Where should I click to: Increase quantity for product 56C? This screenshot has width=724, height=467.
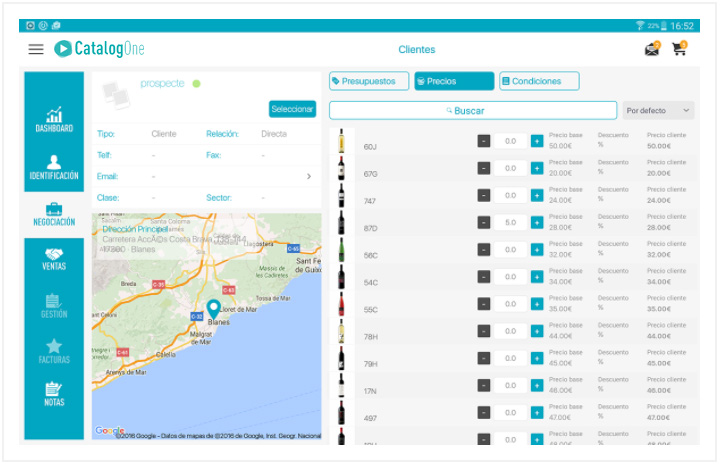[537, 250]
